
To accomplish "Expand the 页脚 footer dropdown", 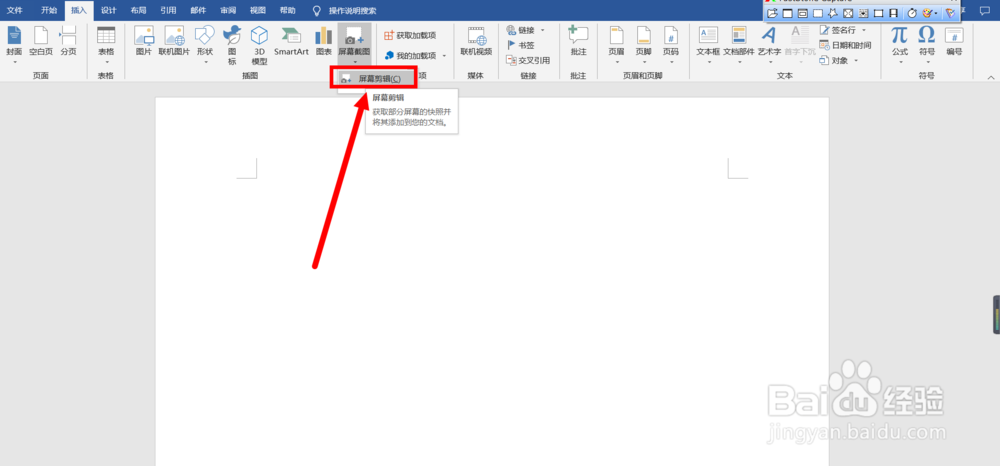I will [x=643, y=62].
